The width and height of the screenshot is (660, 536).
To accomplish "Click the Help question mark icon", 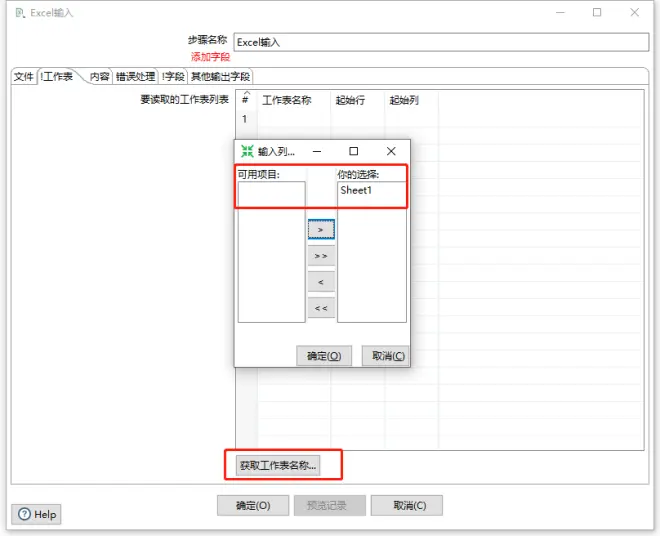I will point(24,514).
